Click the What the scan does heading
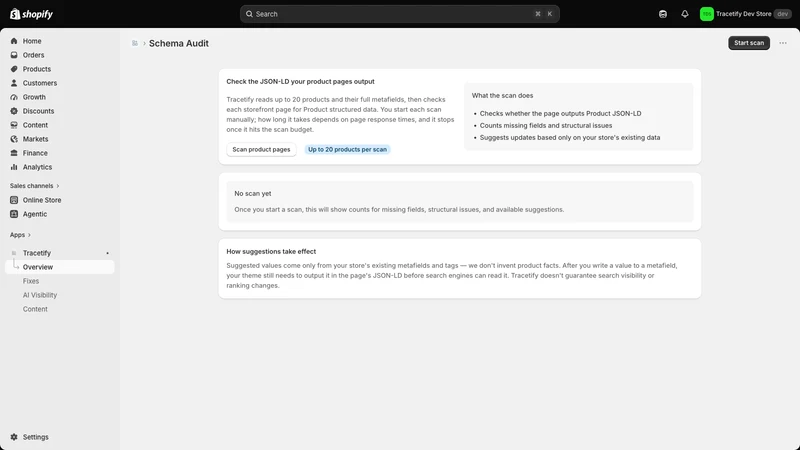Viewport: 800px width, 450px height. coord(502,95)
